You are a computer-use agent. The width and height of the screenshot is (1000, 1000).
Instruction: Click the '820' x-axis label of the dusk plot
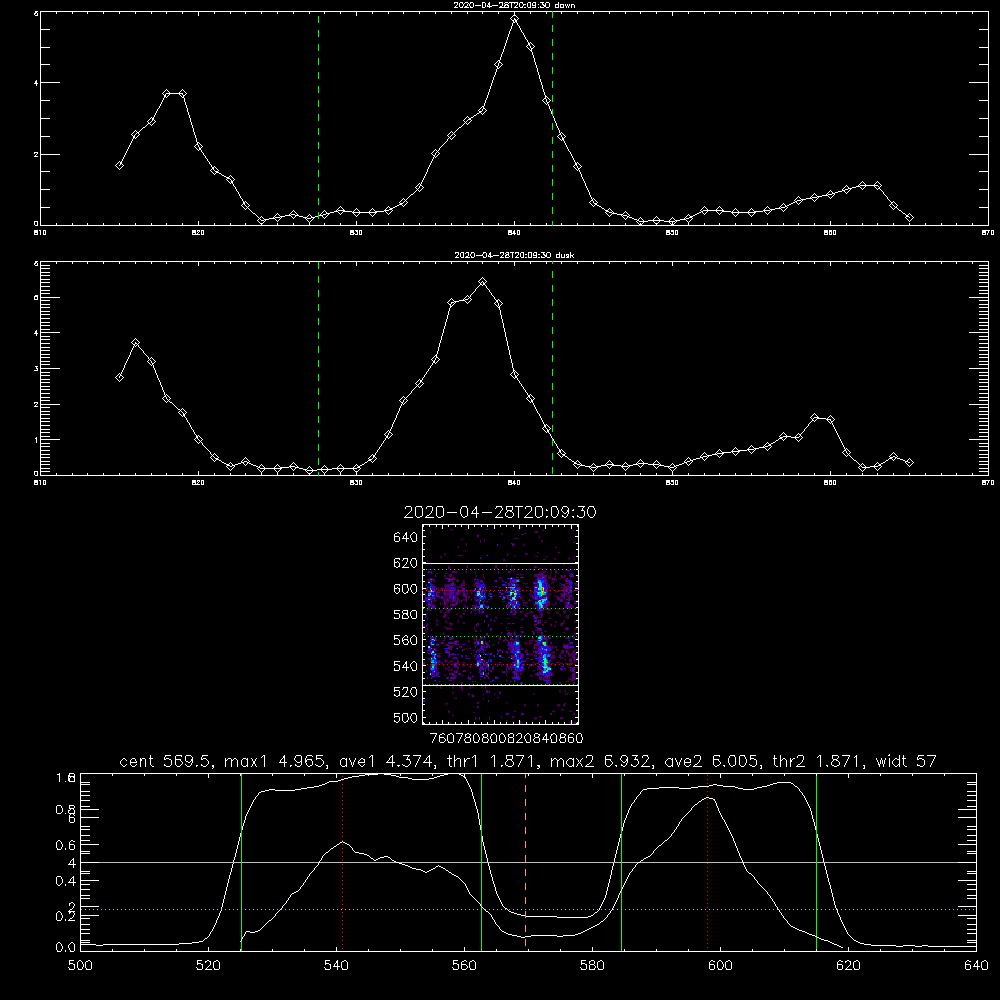click(x=198, y=483)
